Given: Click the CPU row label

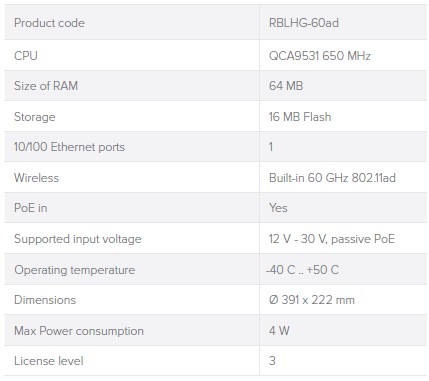Looking at the screenshot, I should (x=26, y=56).
